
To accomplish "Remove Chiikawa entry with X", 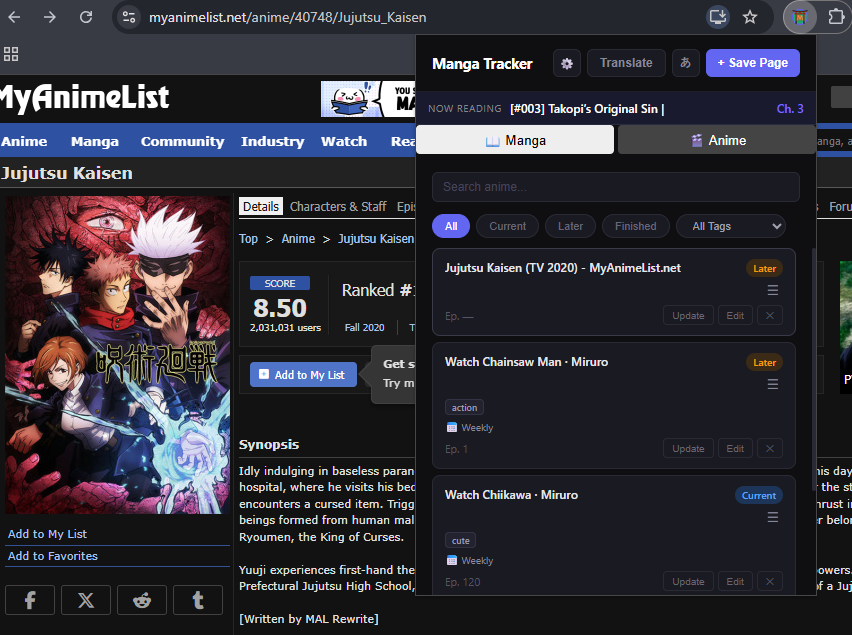I will 769,582.
